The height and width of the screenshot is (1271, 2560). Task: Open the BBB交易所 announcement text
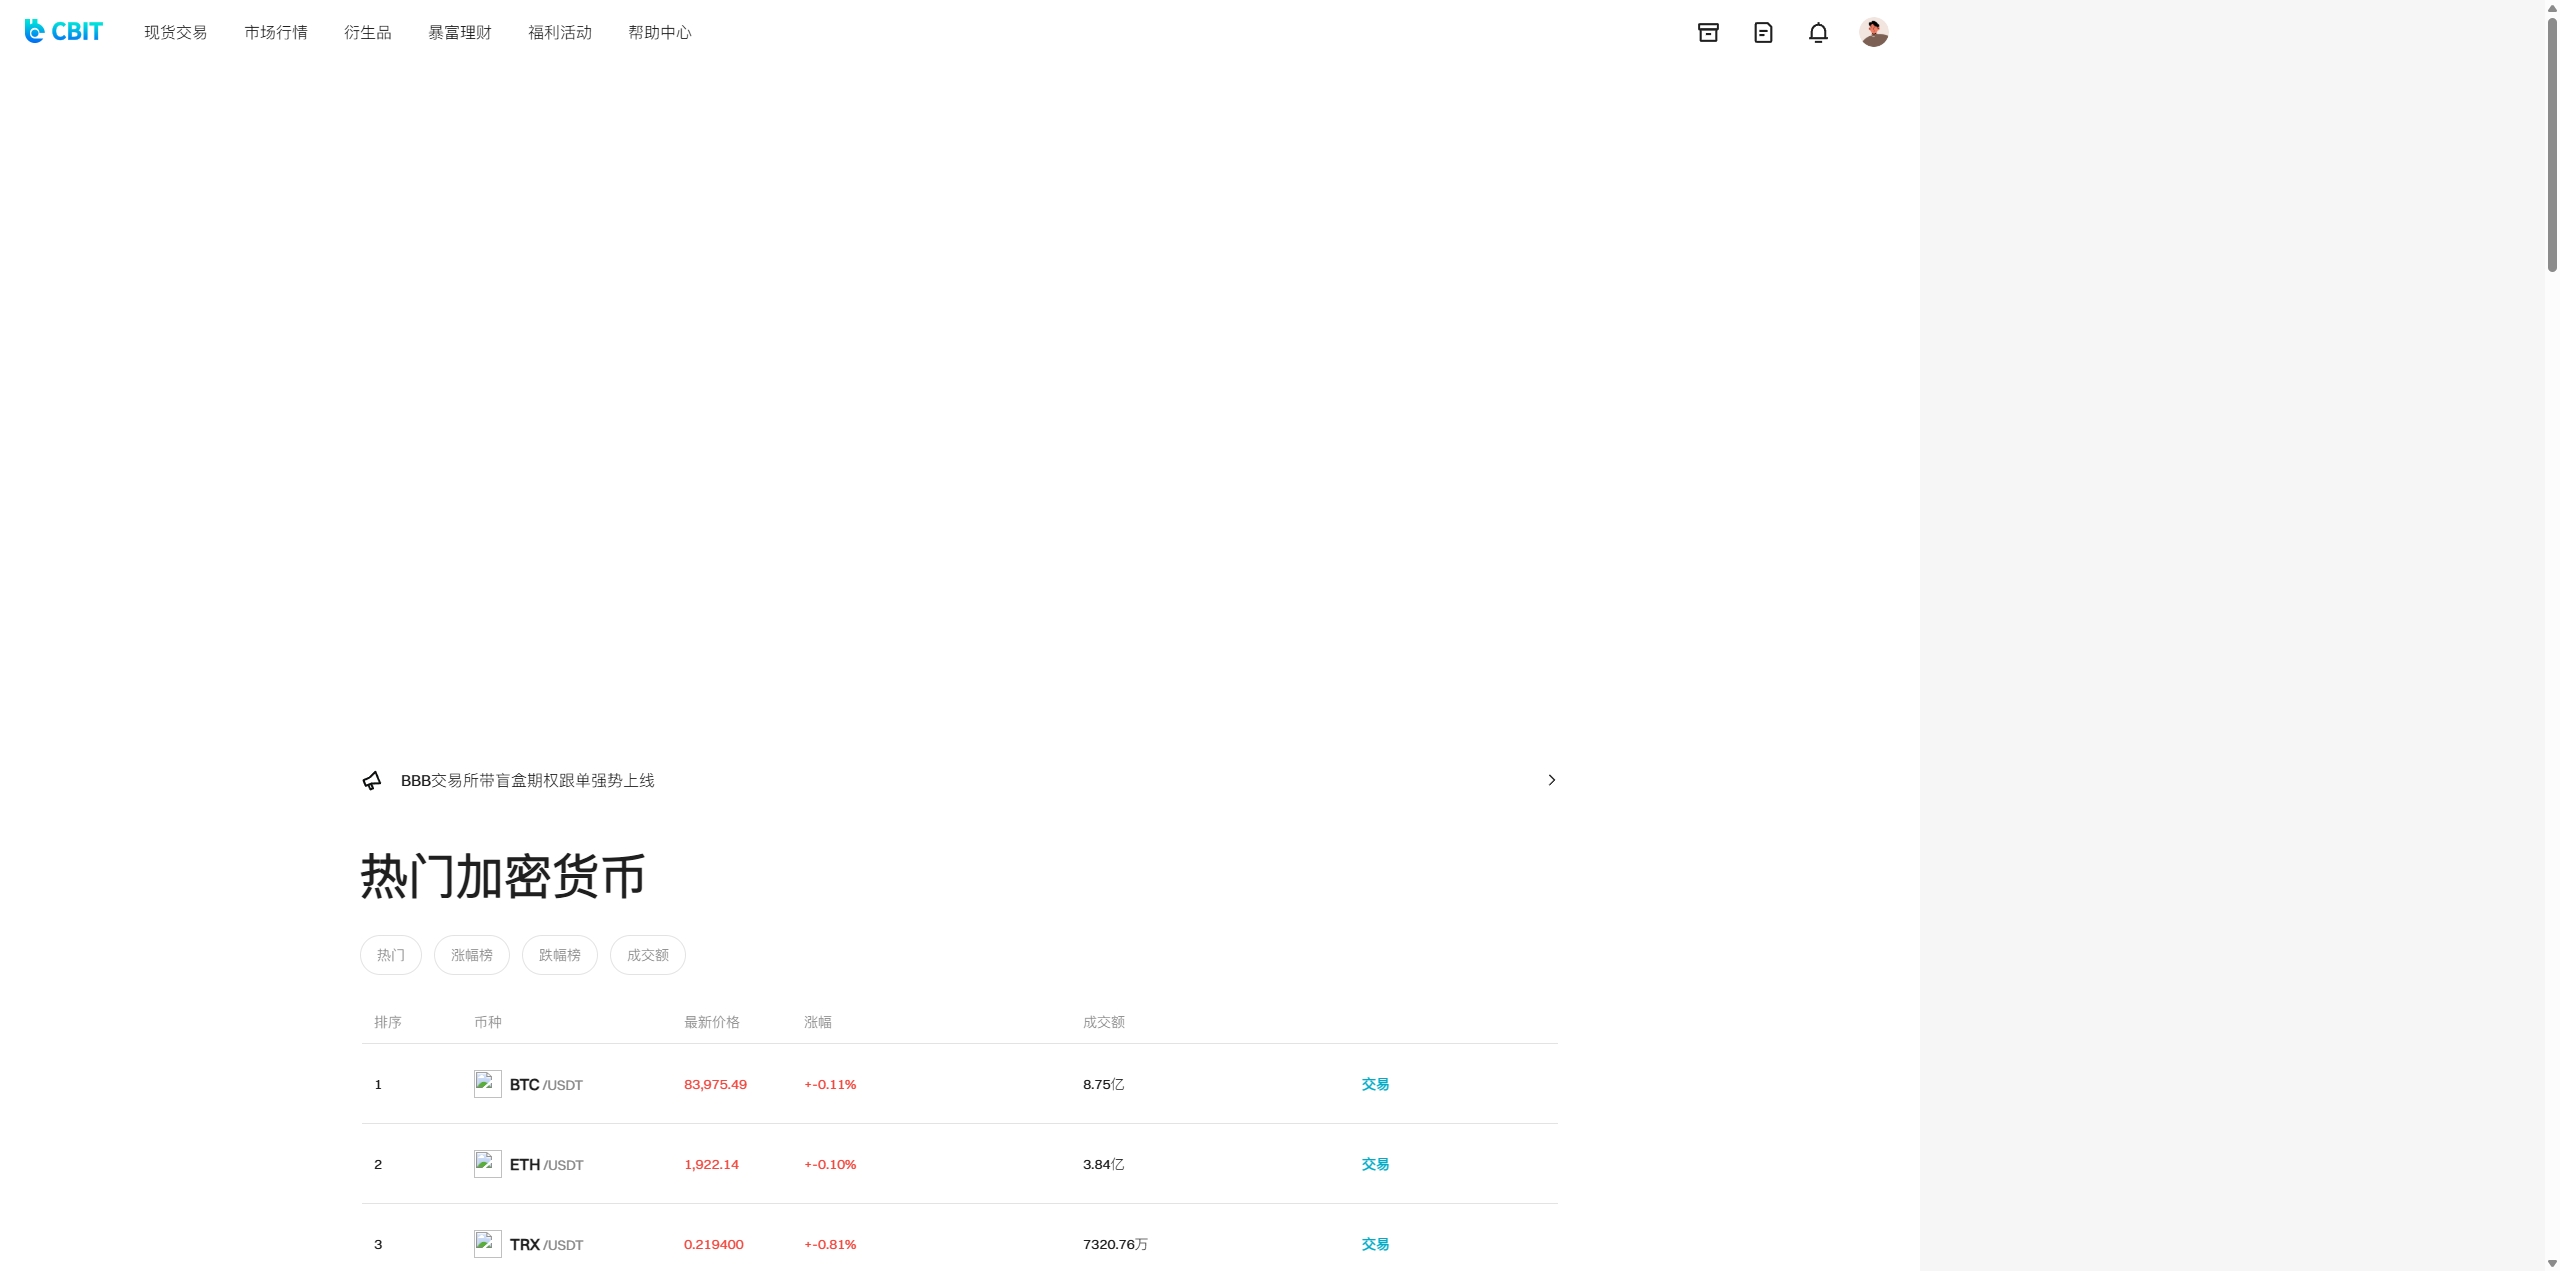coord(527,780)
